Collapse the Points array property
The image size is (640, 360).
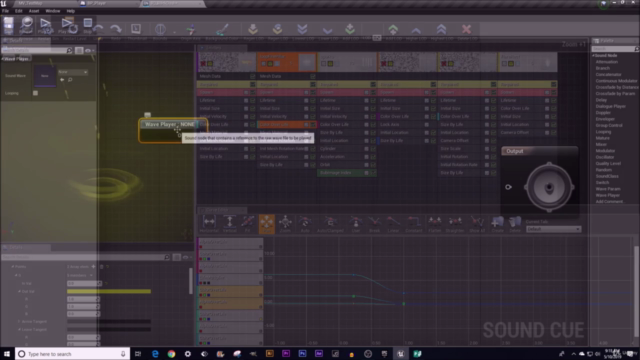(13, 267)
